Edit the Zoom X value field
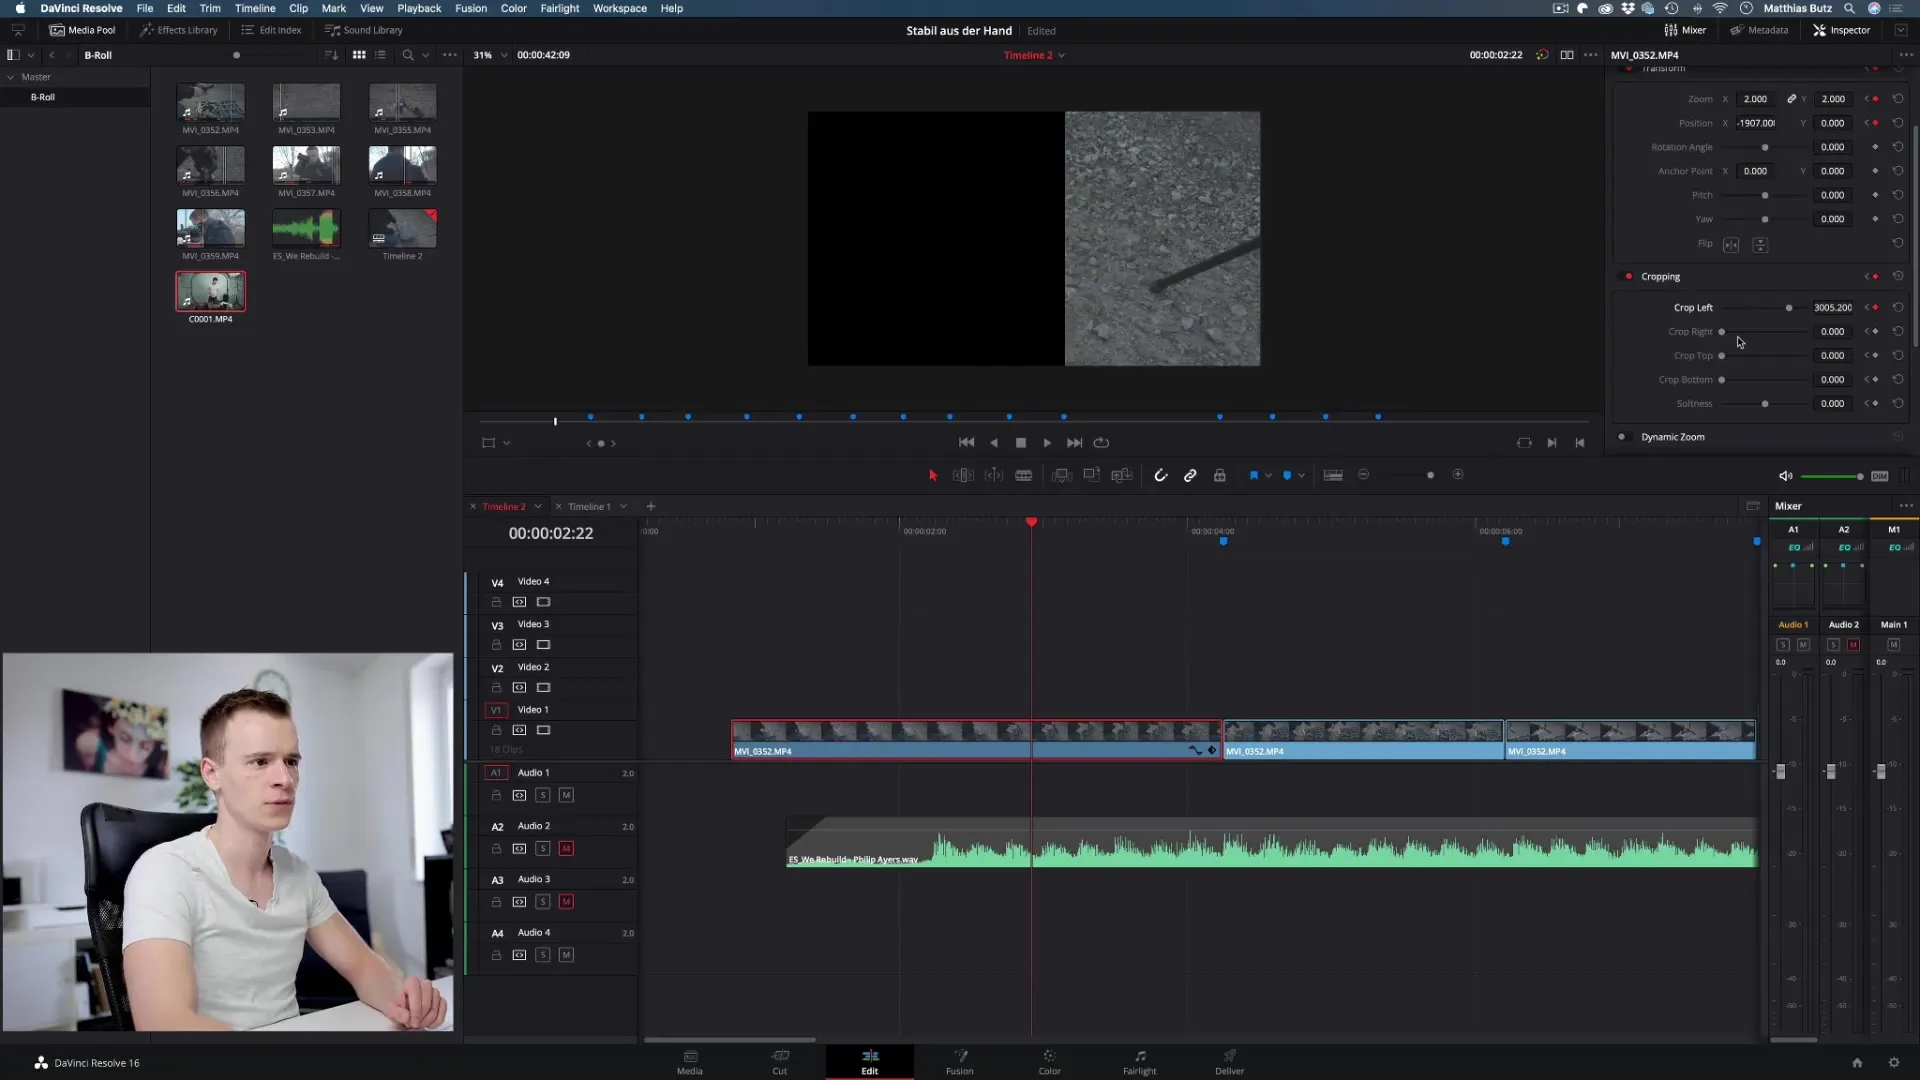 point(1757,99)
